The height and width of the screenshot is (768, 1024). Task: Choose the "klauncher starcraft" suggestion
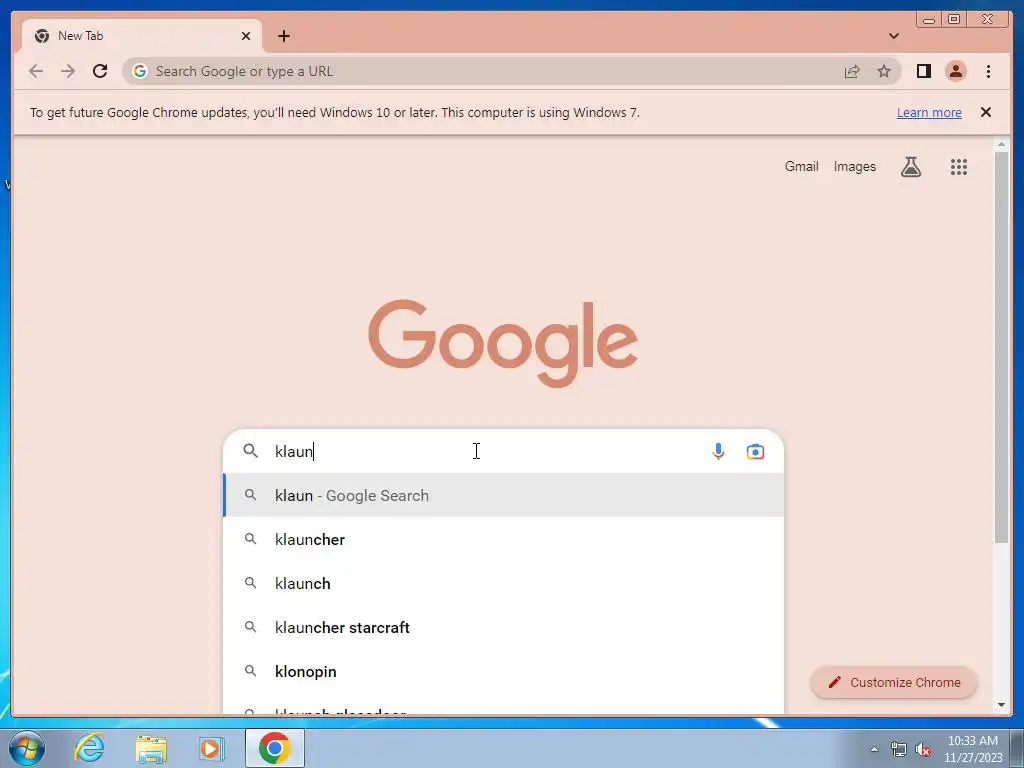(x=504, y=628)
